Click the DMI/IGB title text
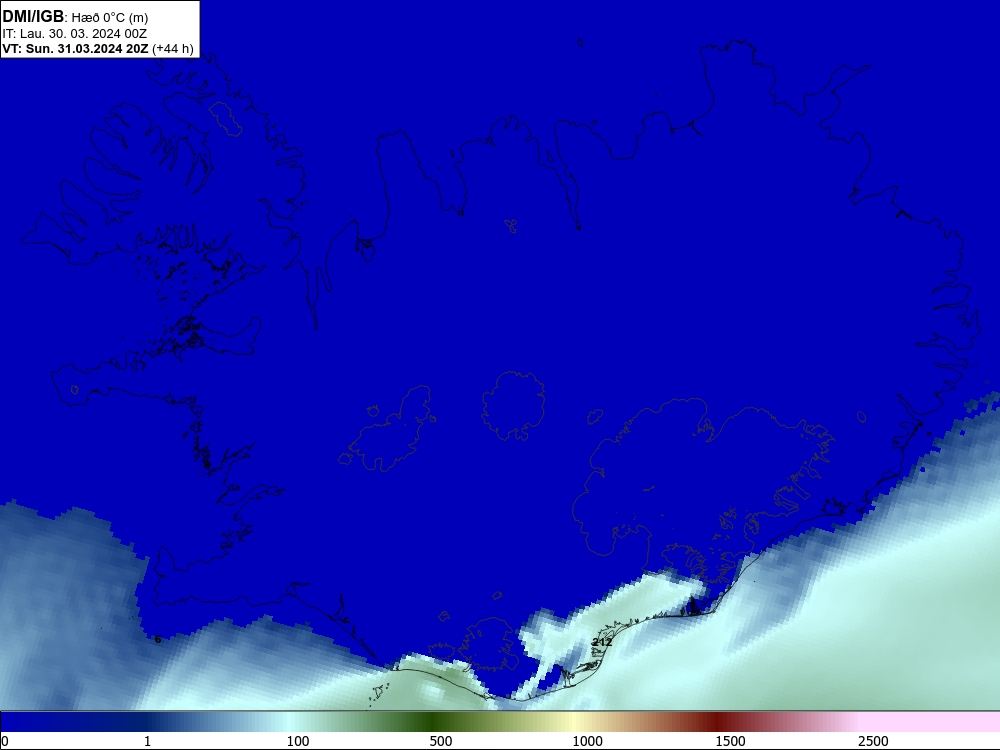The image size is (1000, 750). (33, 17)
